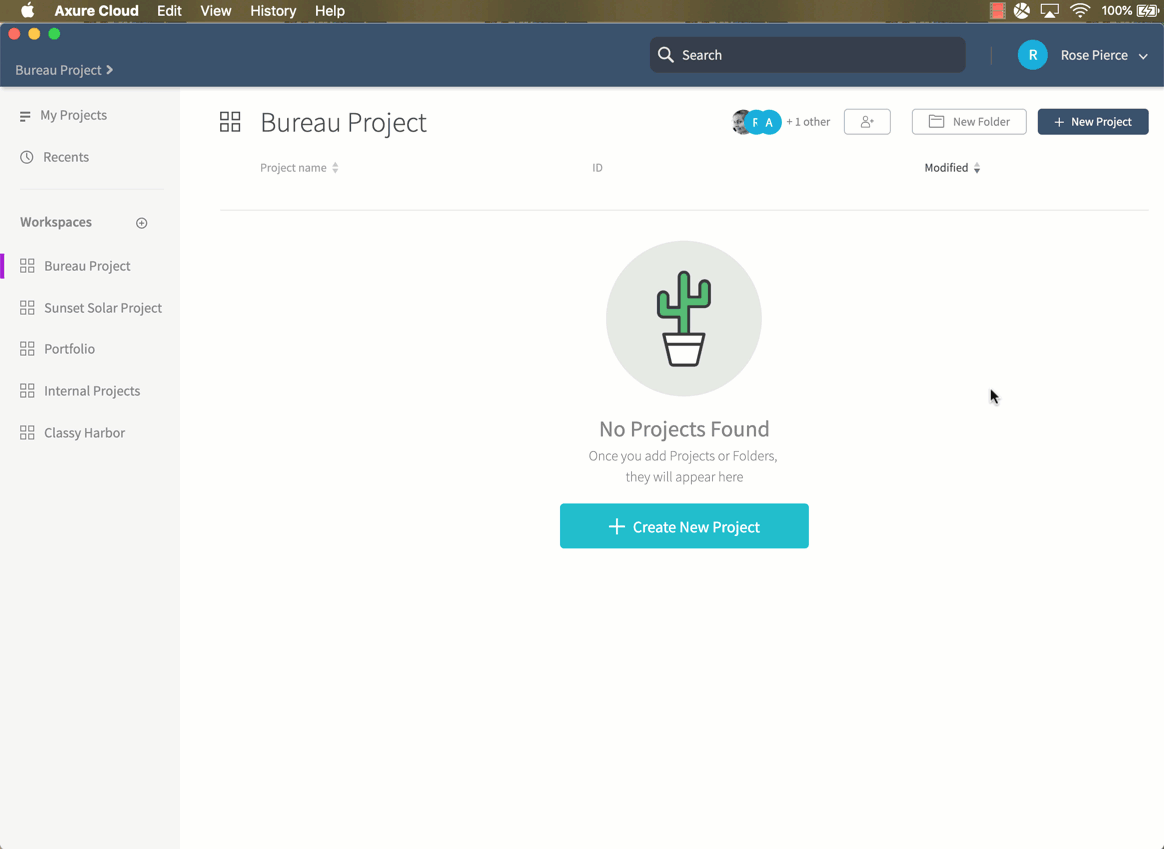Click the '+1 other' members text
The height and width of the screenshot is (849, 1164).
coord(808,122)
